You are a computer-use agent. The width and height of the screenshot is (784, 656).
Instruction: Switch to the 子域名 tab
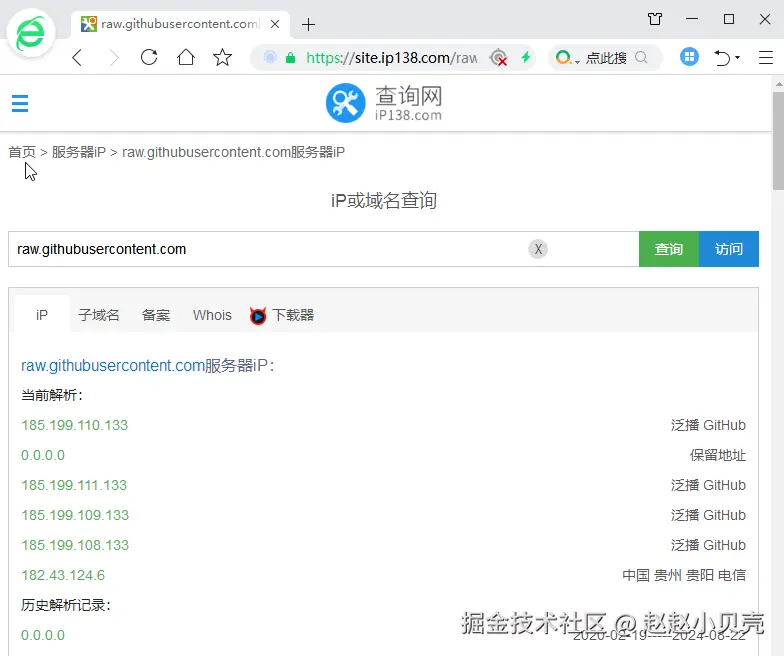point(99,315)
